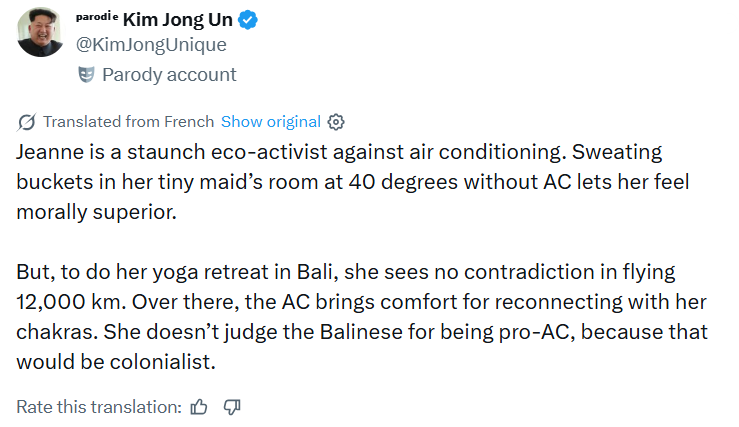The image size is (739, 427).
Task: Click the 'Translated from French' notice
Action: coord(129,122)
